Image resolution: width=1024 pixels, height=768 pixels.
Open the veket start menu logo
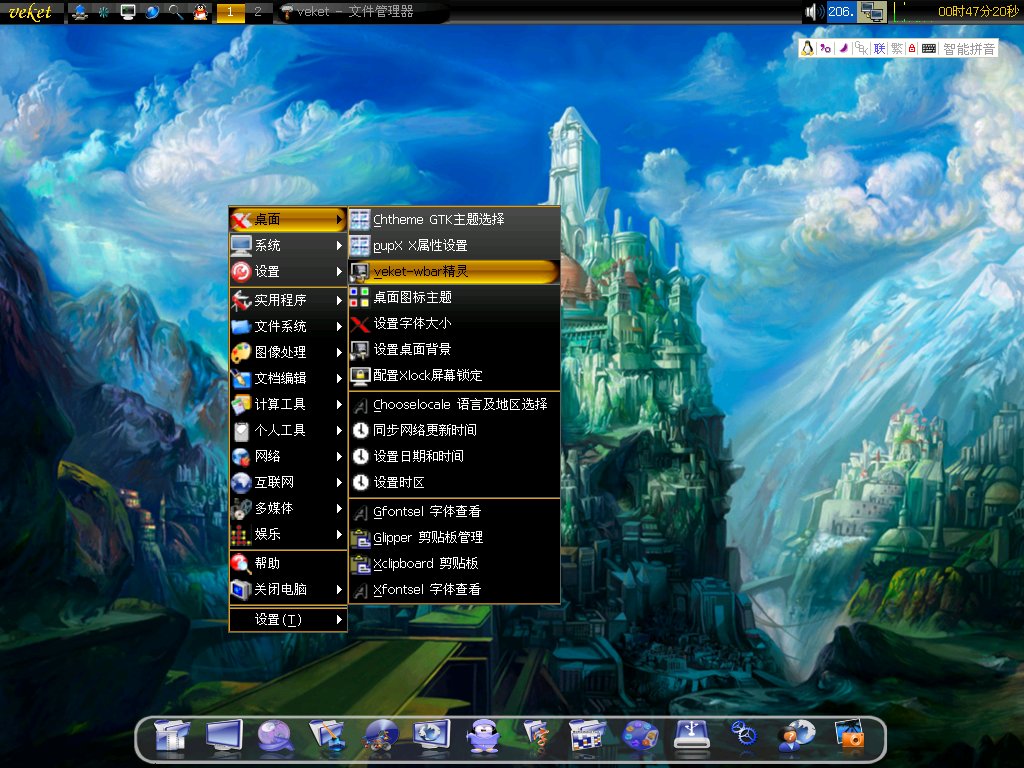pyautogui.click(x=30, y=12)
